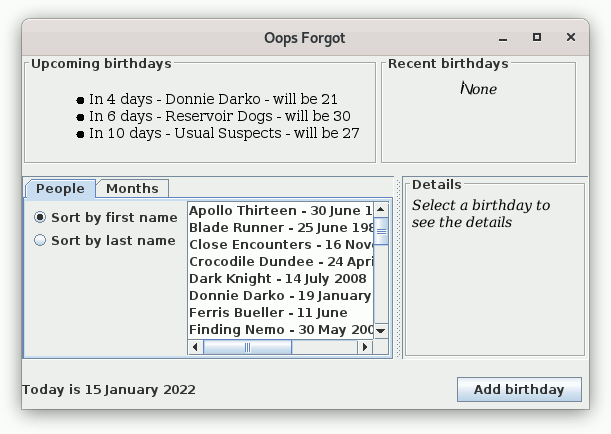611x434 pixels.
Task: Maximize the Oops Forgot window
Action: tap(537, 38)
